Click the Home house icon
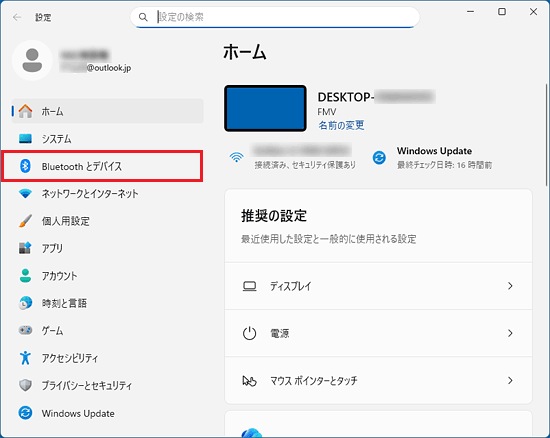 point(25,111)
